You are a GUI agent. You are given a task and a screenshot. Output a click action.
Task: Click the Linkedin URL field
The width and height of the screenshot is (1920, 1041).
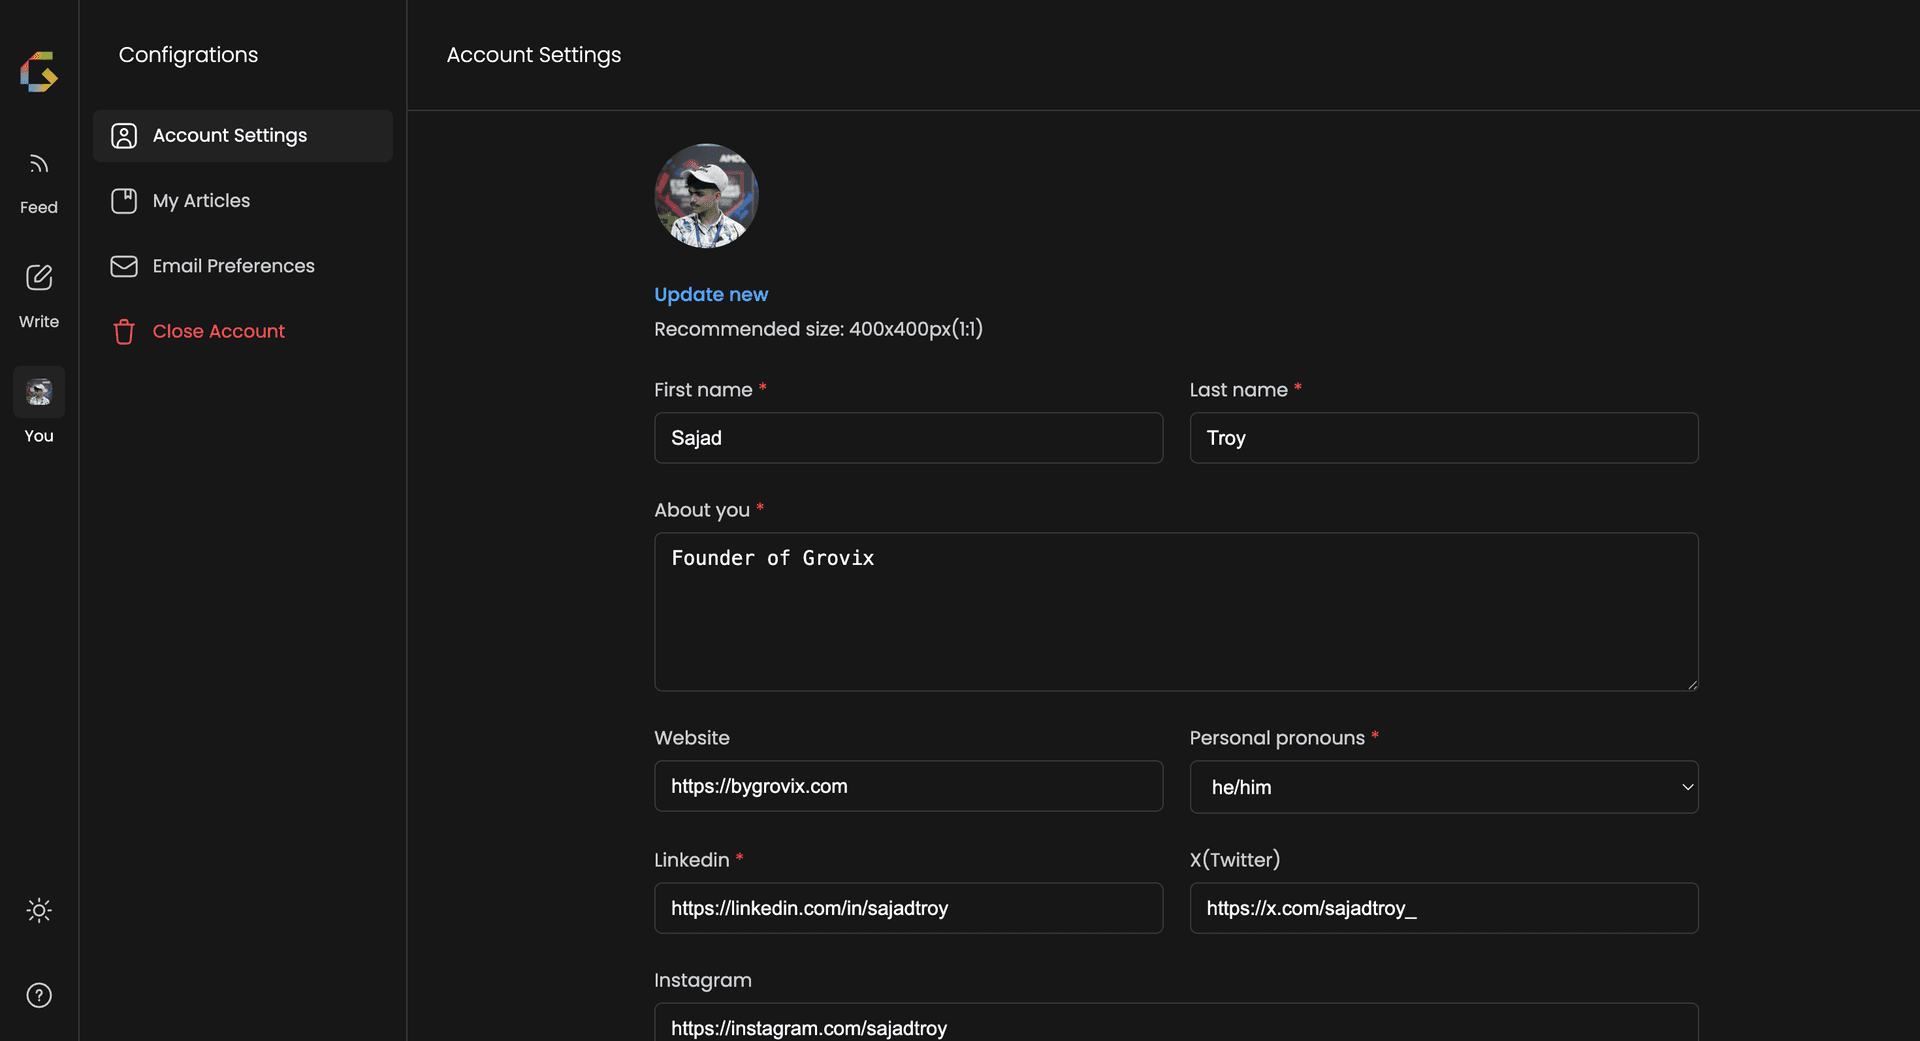tap(908, 908)
